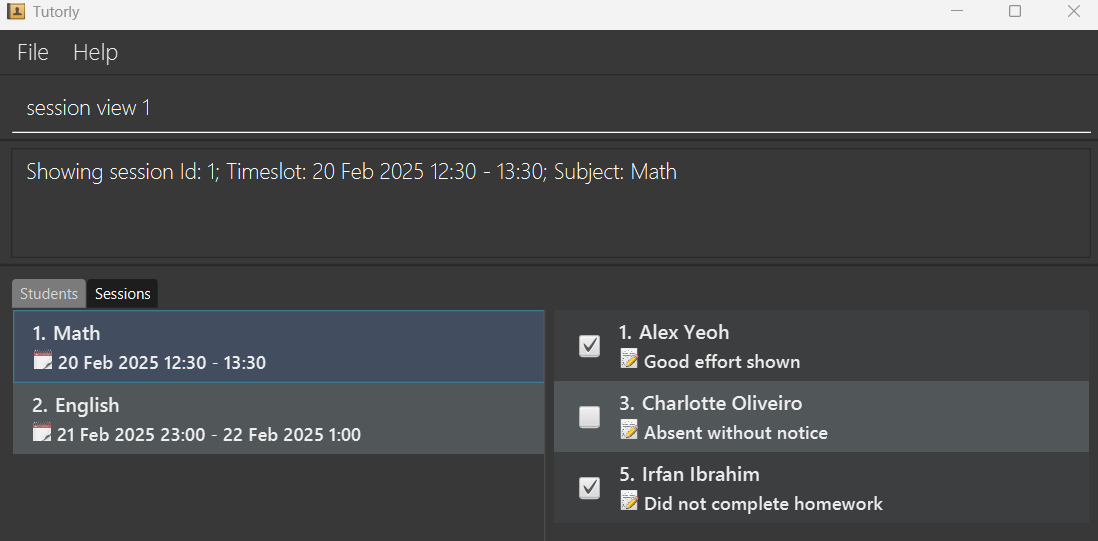
Task: Select the English session entry
Action: (279, 419)
